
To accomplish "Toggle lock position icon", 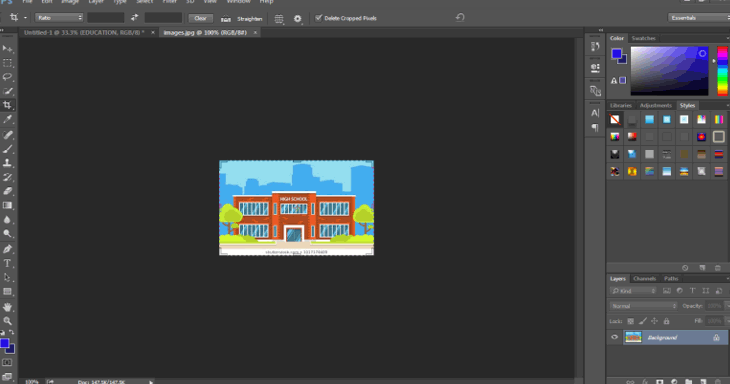I will pyautogui.click(x=655, y=321).
